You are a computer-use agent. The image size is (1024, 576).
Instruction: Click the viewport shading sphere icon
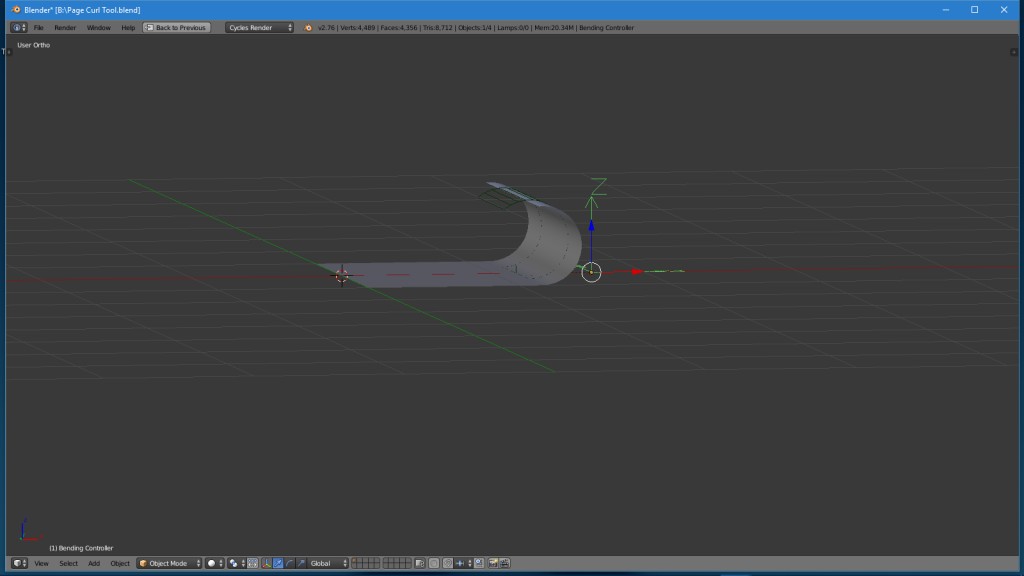212,562
